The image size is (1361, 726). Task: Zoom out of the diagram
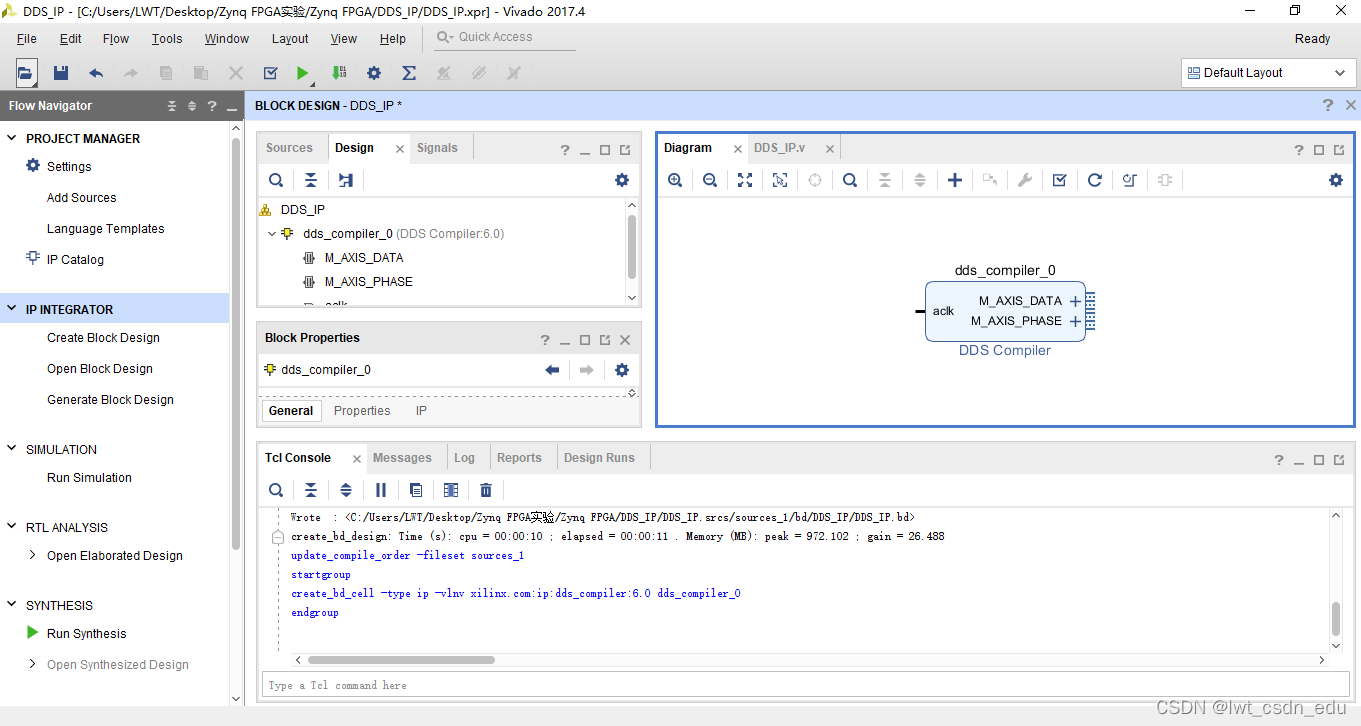point(710,180)
